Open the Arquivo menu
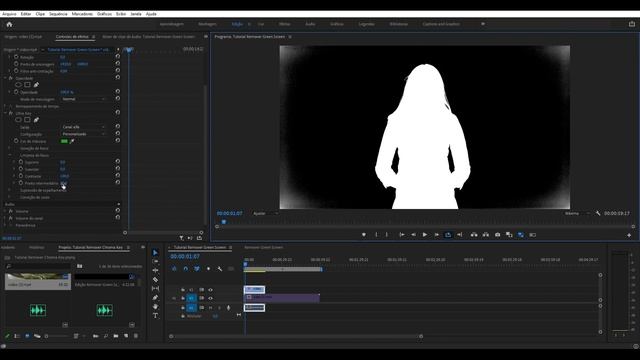This screenshot has height=360, width=640. tap(9, 14)
